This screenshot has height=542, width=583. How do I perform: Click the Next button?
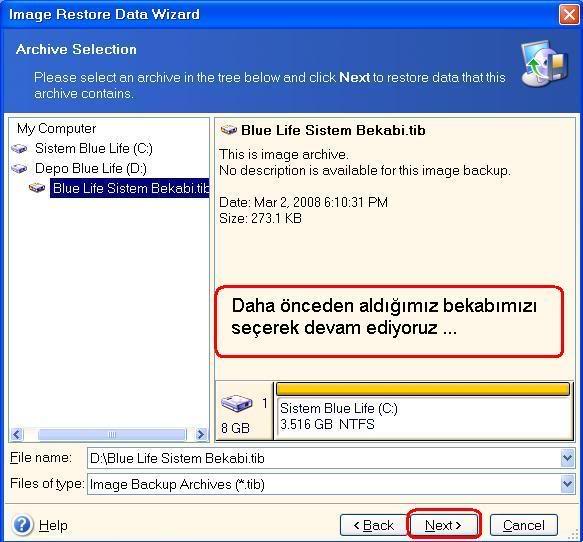click(x=443, y=525)
